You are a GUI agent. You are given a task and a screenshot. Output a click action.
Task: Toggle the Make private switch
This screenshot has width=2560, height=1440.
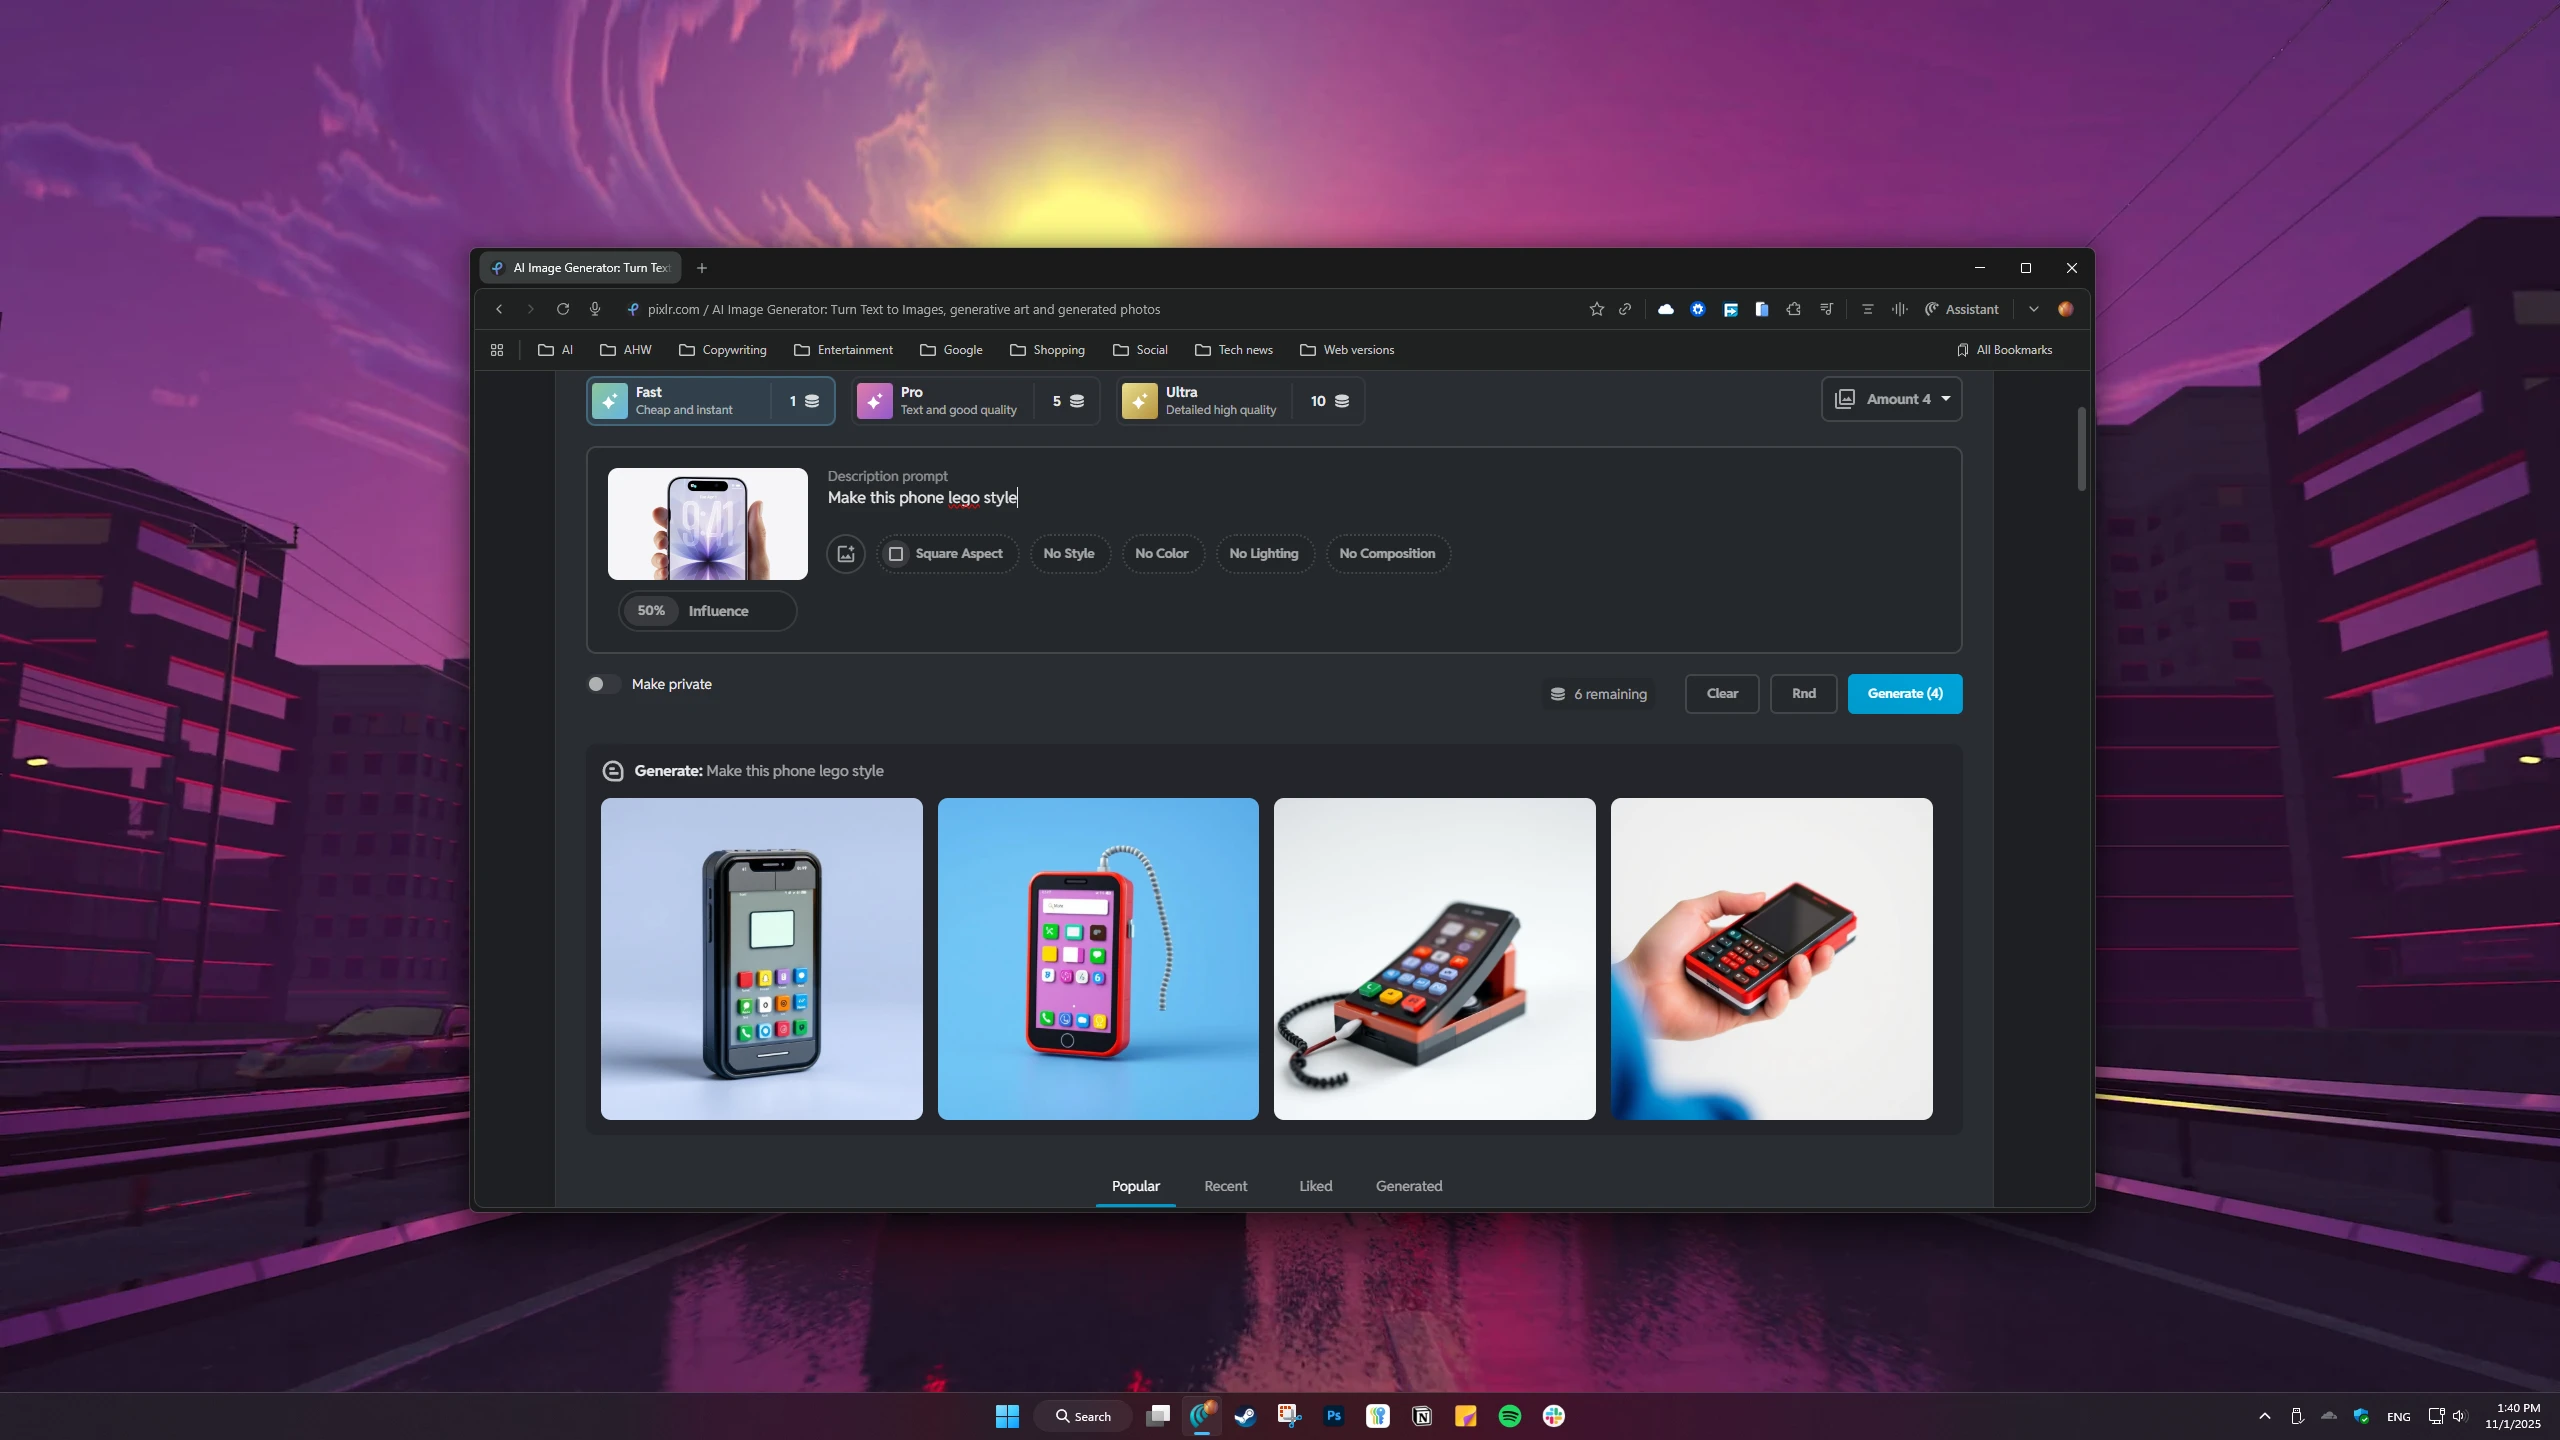click(x=603, y=684)
